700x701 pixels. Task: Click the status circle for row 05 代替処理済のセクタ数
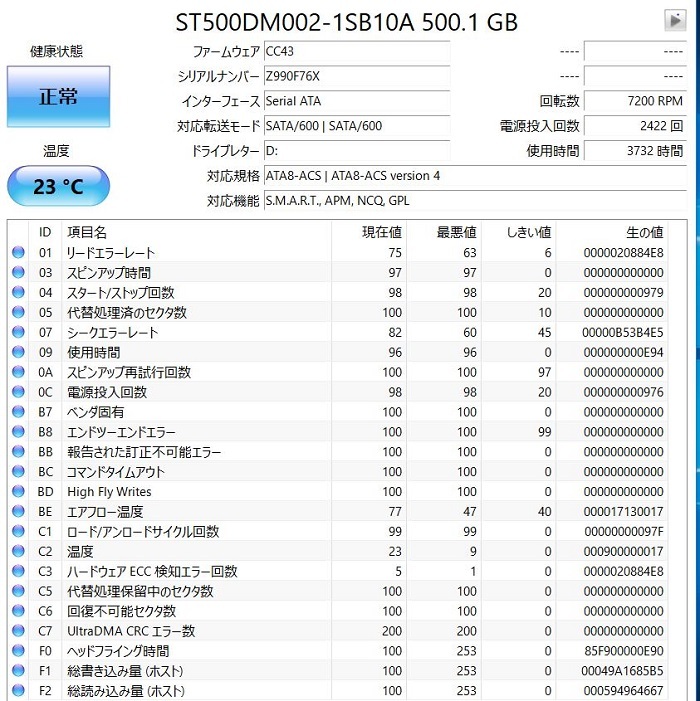click(x=18, y=312)
